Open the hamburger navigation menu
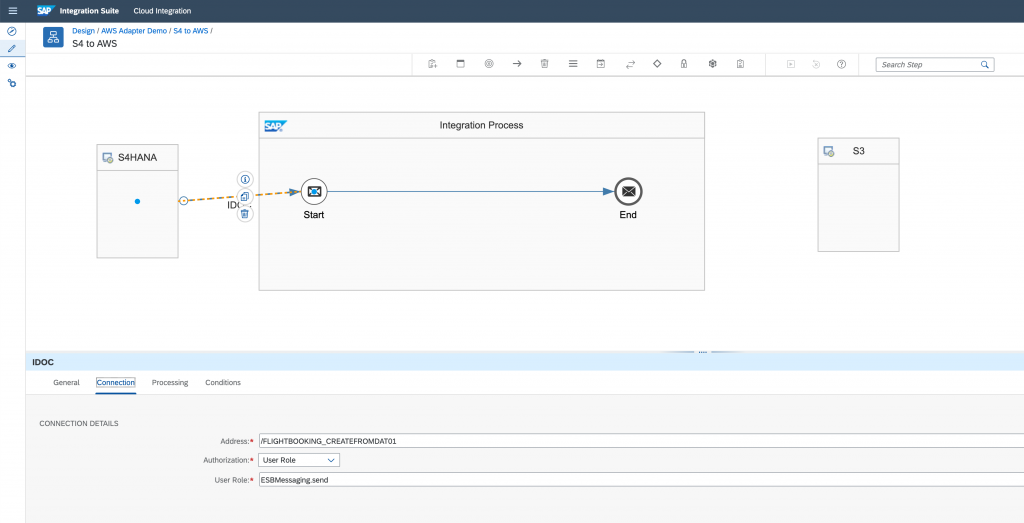The width and height of the screenshot is (1024, 523). click(12, 11)
